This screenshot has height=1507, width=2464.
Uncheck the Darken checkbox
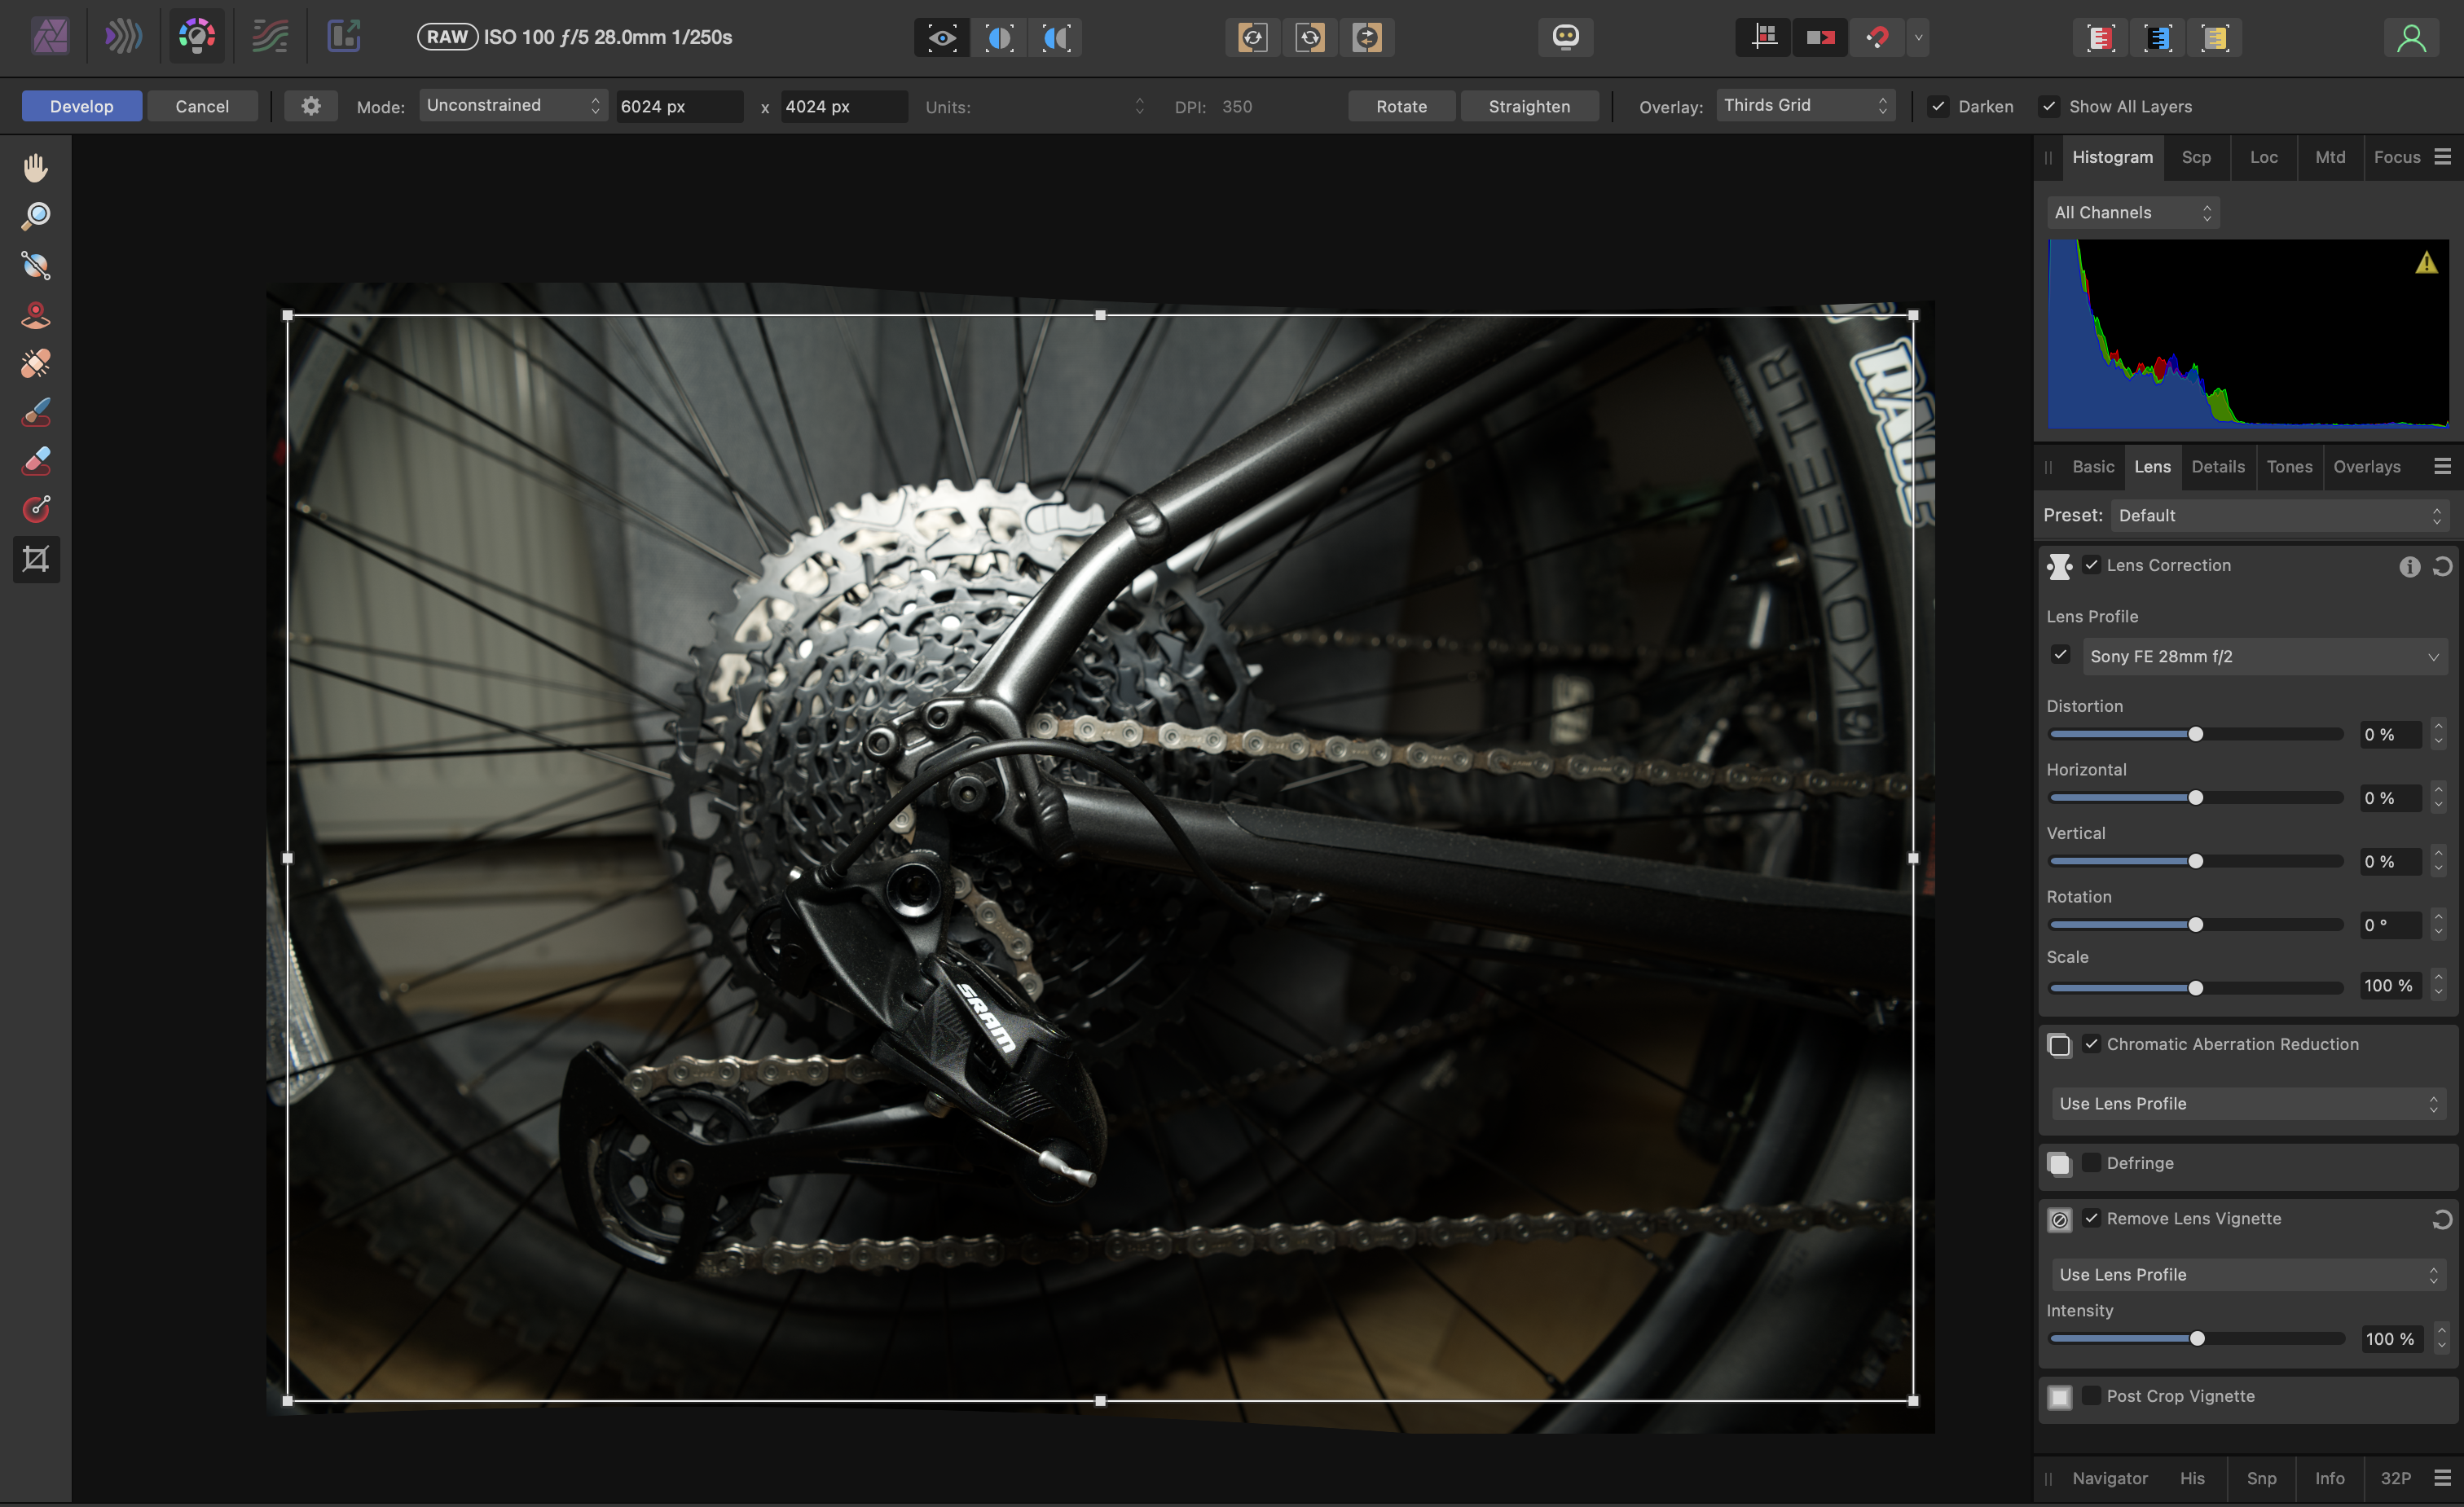point(1938,106)
